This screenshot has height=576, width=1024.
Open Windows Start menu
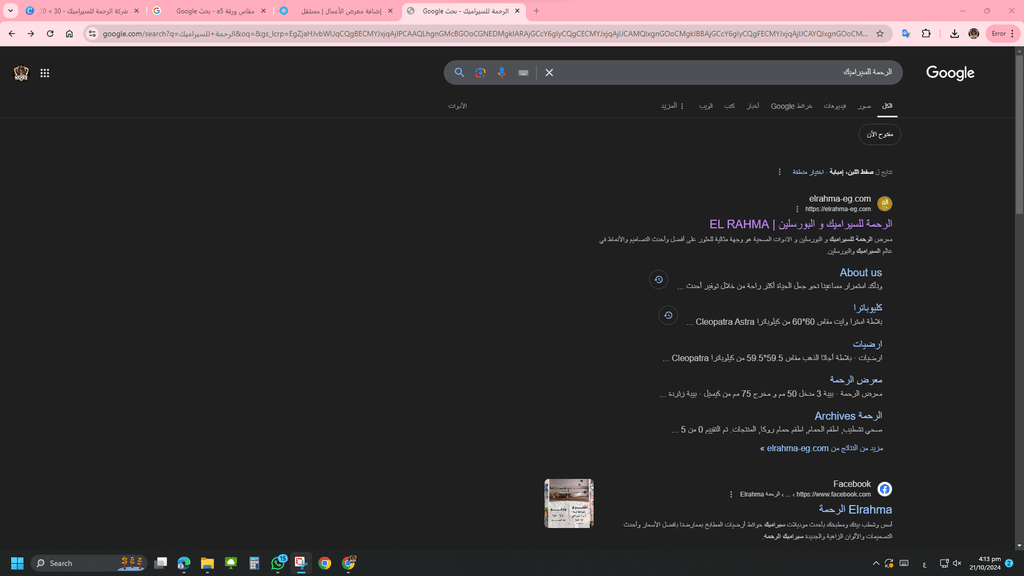pyautogui.click(x=17, y=563)
